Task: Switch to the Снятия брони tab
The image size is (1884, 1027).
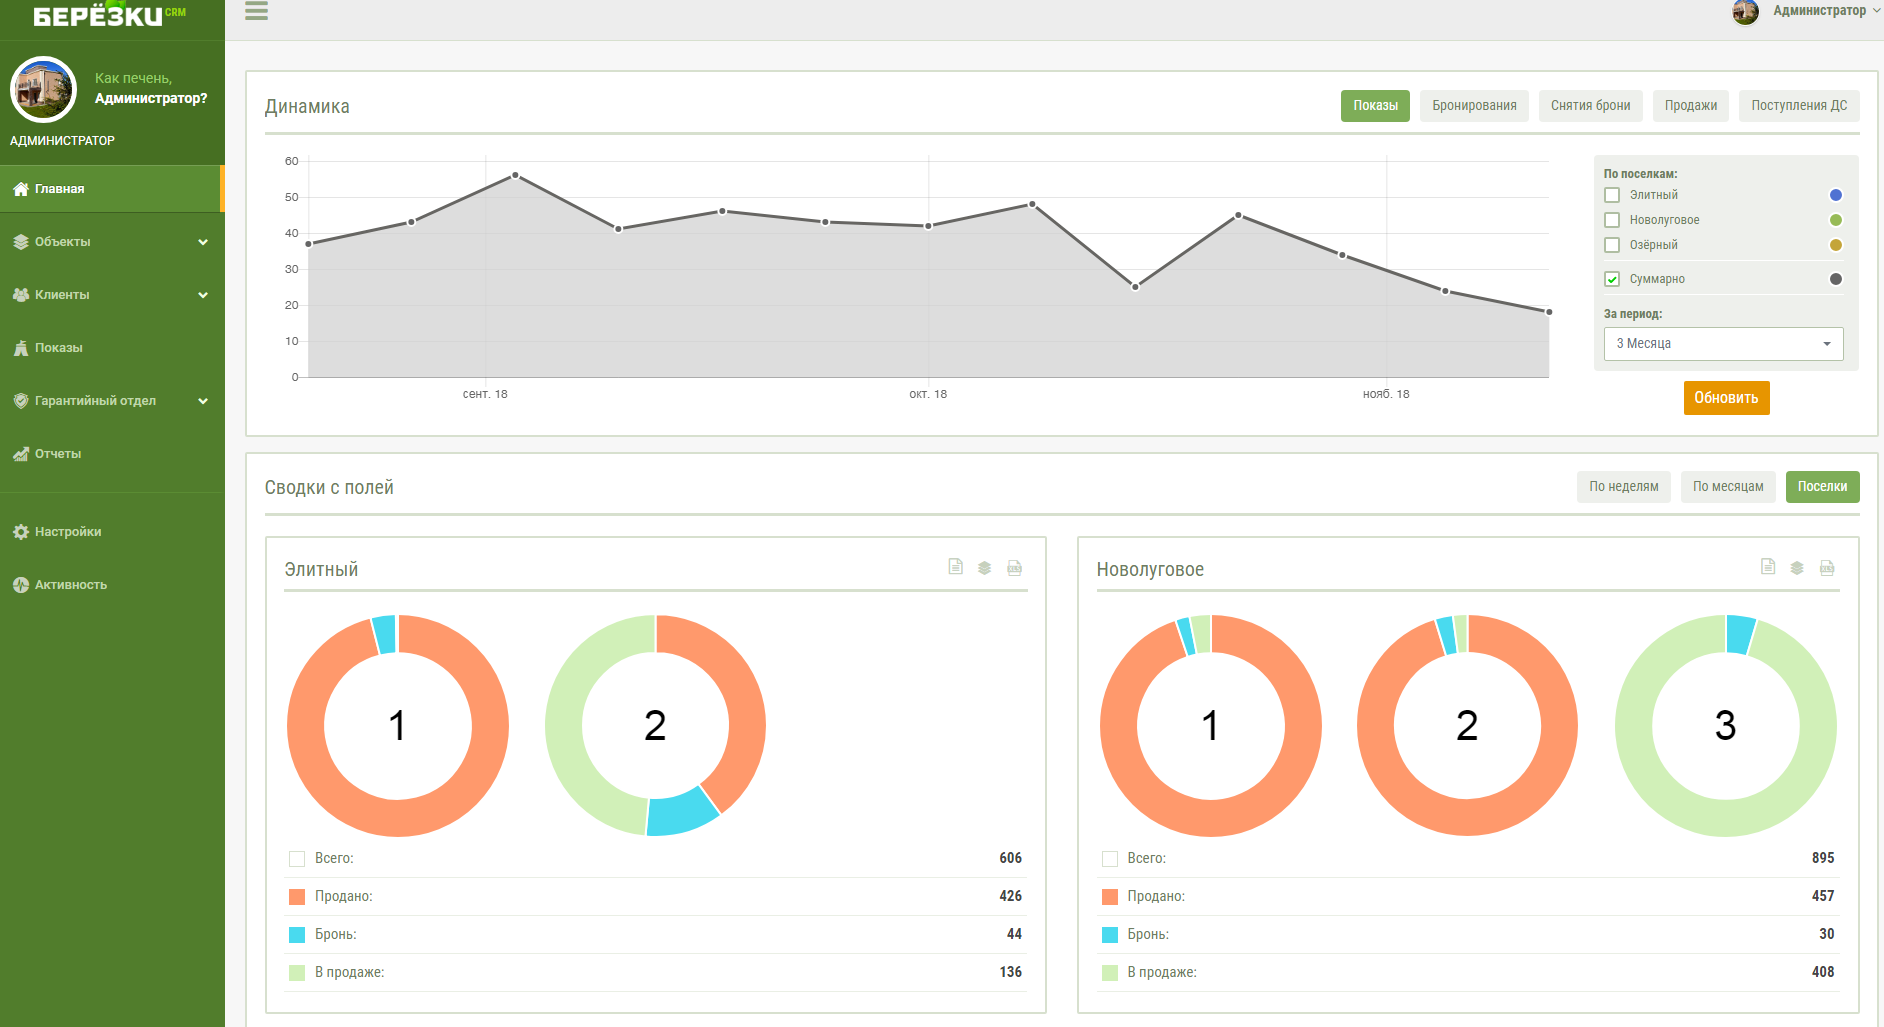Action: point(1590,106)
